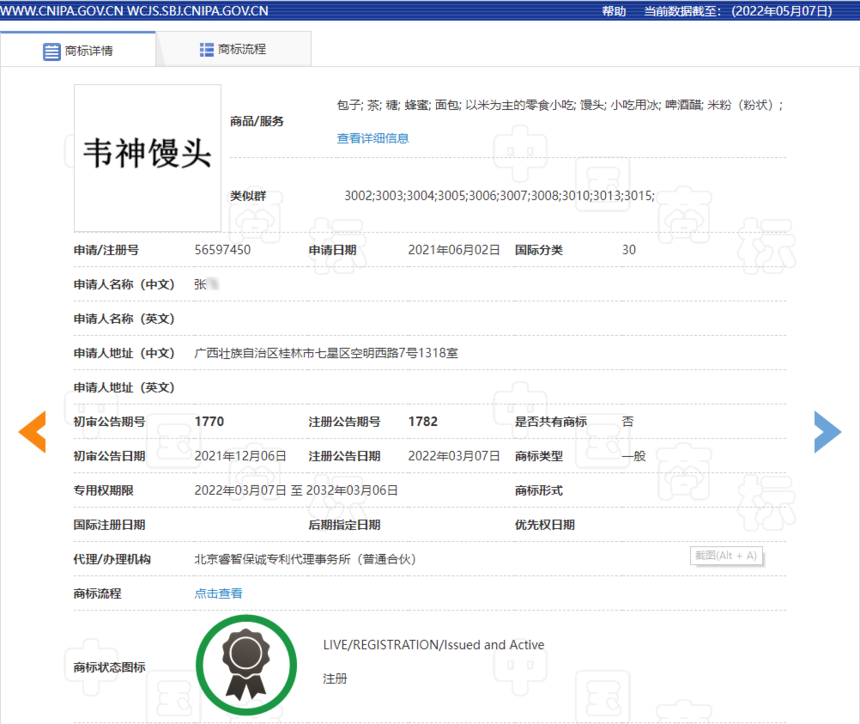Screen dimensions: 860x724
Task: Click the 申请/注册号 label
Action: pos(106,250)
